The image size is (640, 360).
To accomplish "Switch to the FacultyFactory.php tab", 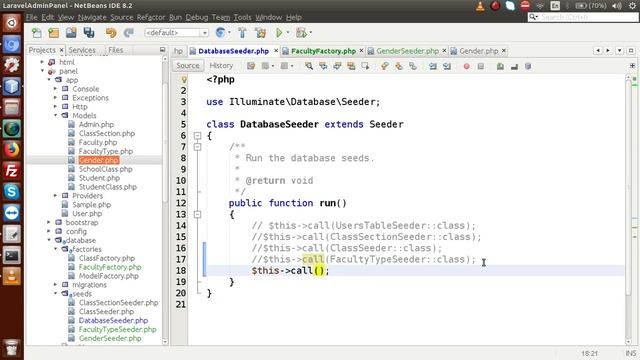I will pyautogui.click(x=323, y=51).
